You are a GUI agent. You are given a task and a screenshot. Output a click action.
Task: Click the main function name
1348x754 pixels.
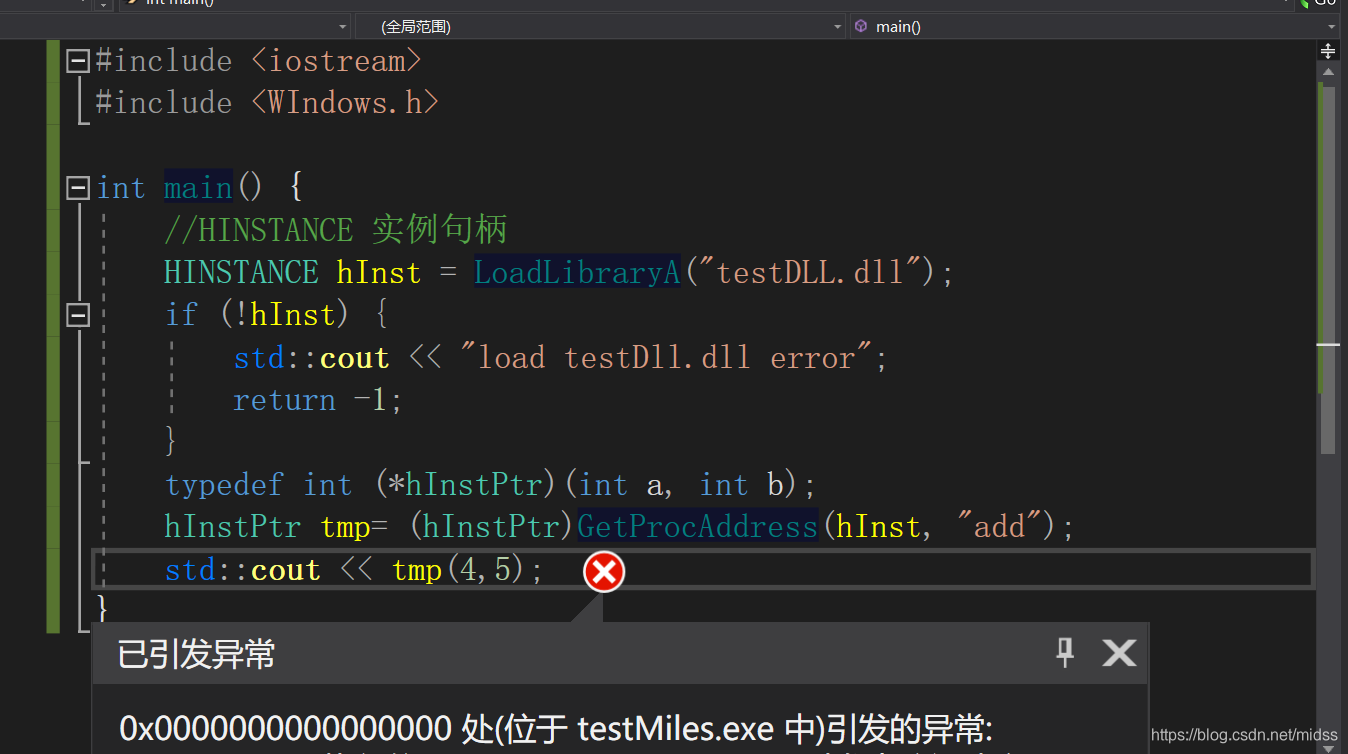click(198, 188)
